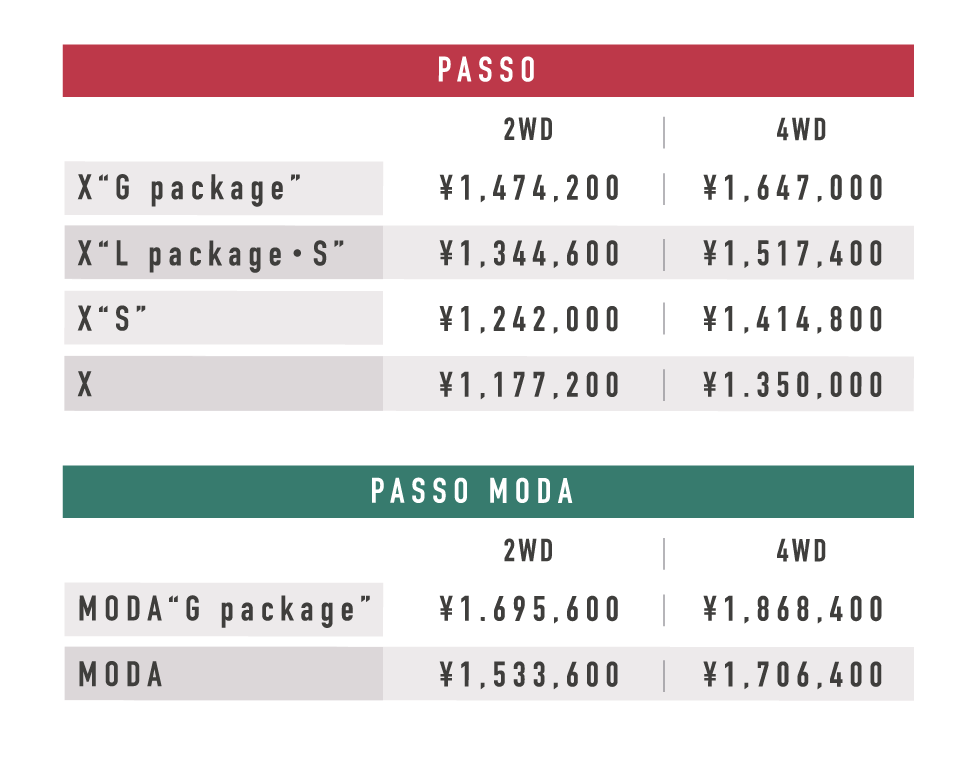Click the ¥1,868,400 price
960x766 pixels.
[793, 609]
